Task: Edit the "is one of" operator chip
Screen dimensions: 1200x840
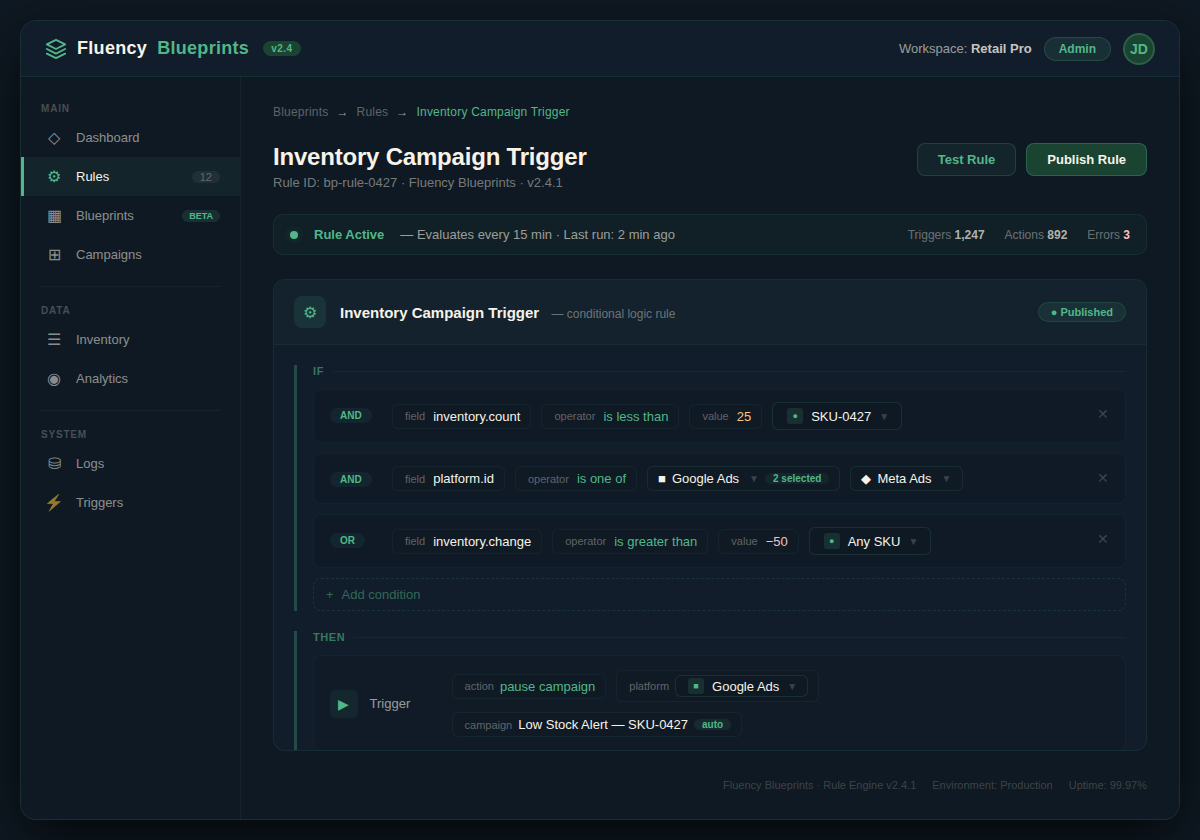Action: pos(576,479)
